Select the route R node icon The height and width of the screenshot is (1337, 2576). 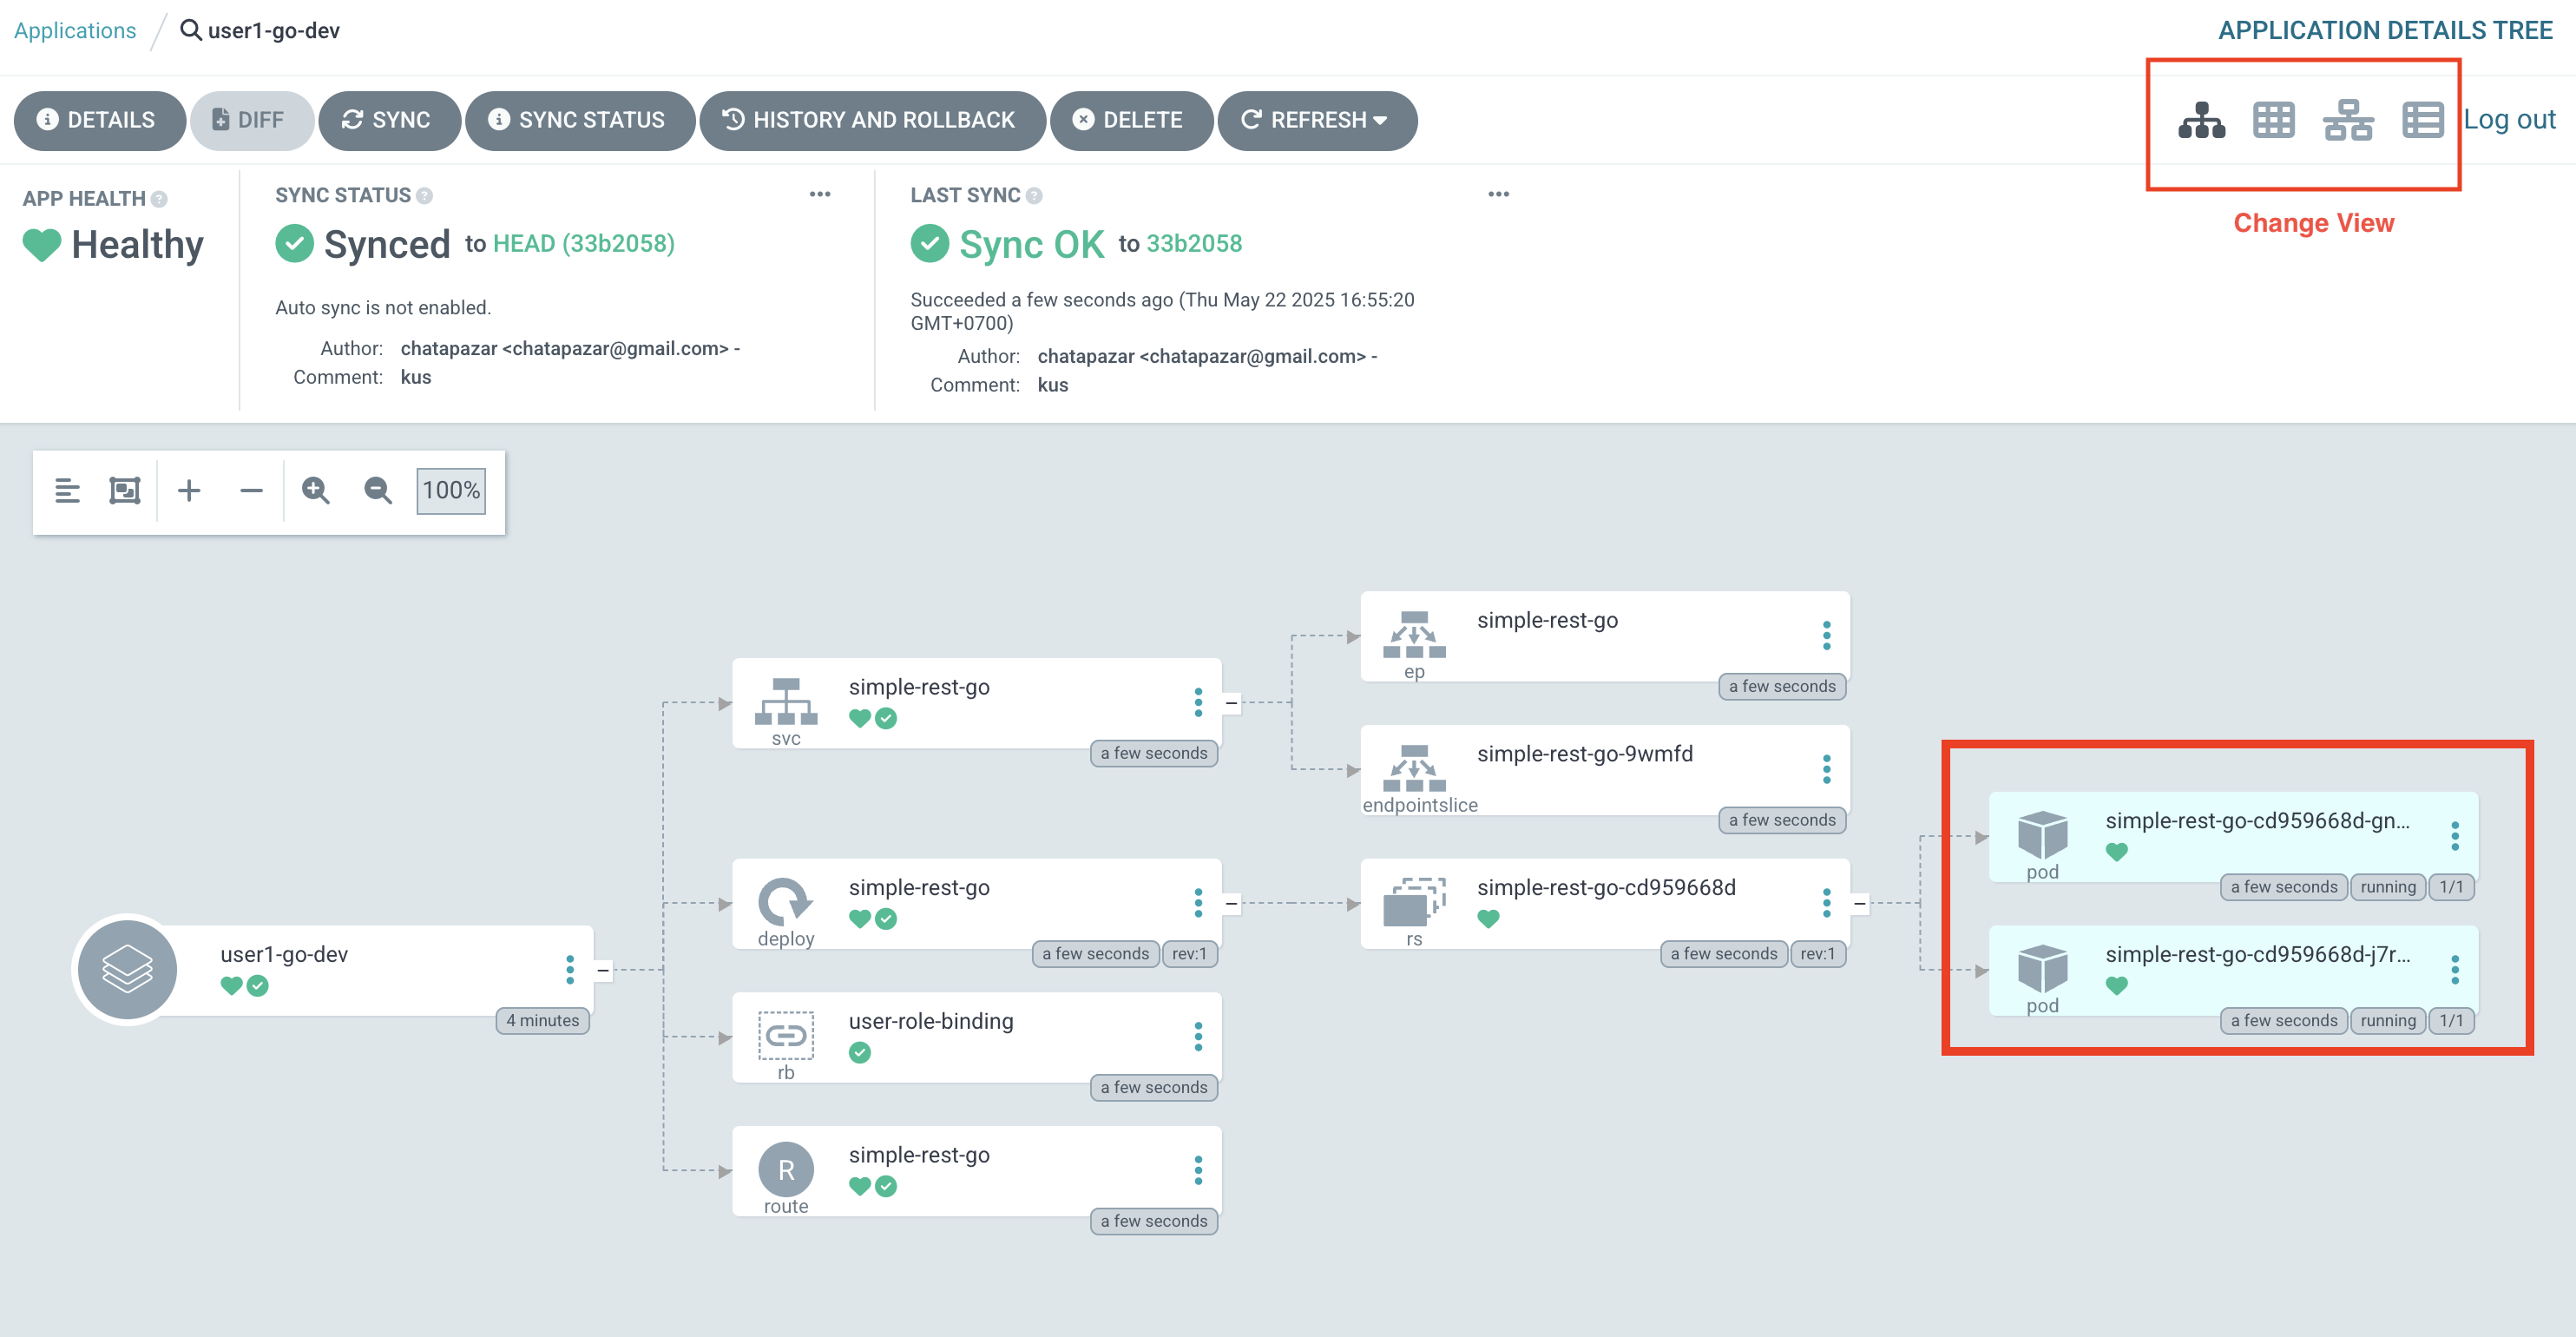786,1169
